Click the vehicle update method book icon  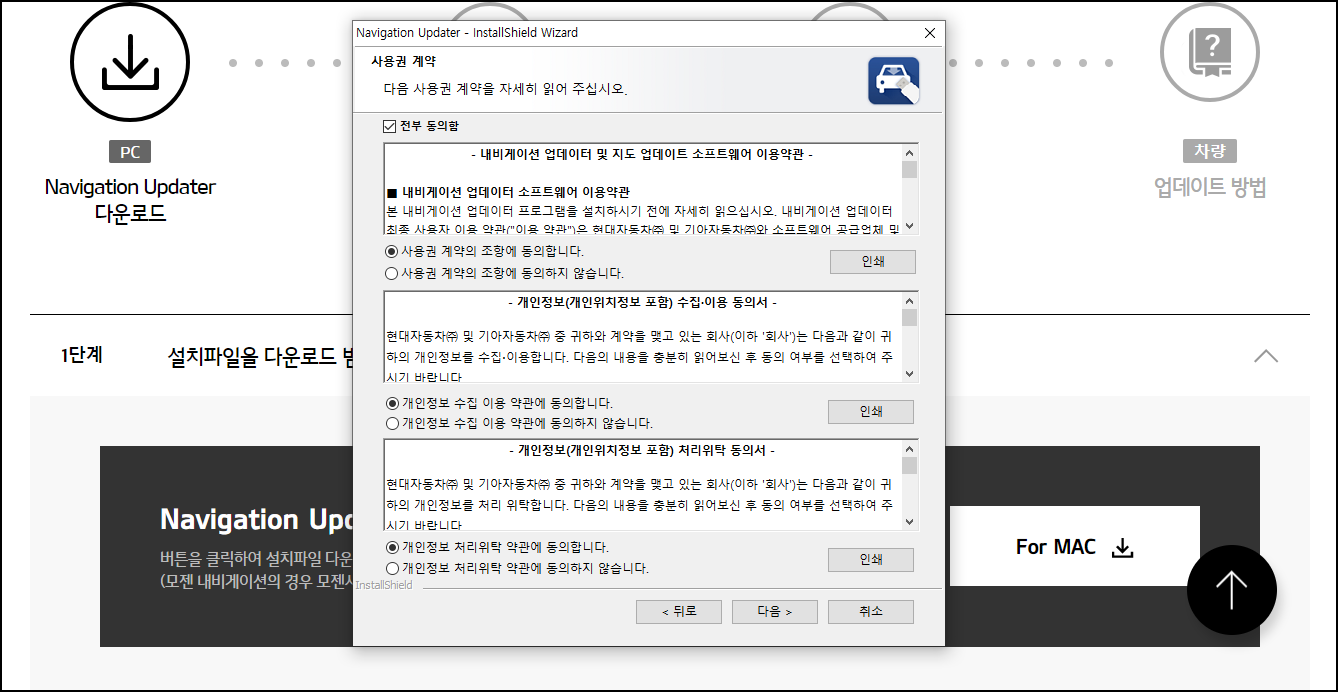pyautogui.click(x=1209, y=52)
